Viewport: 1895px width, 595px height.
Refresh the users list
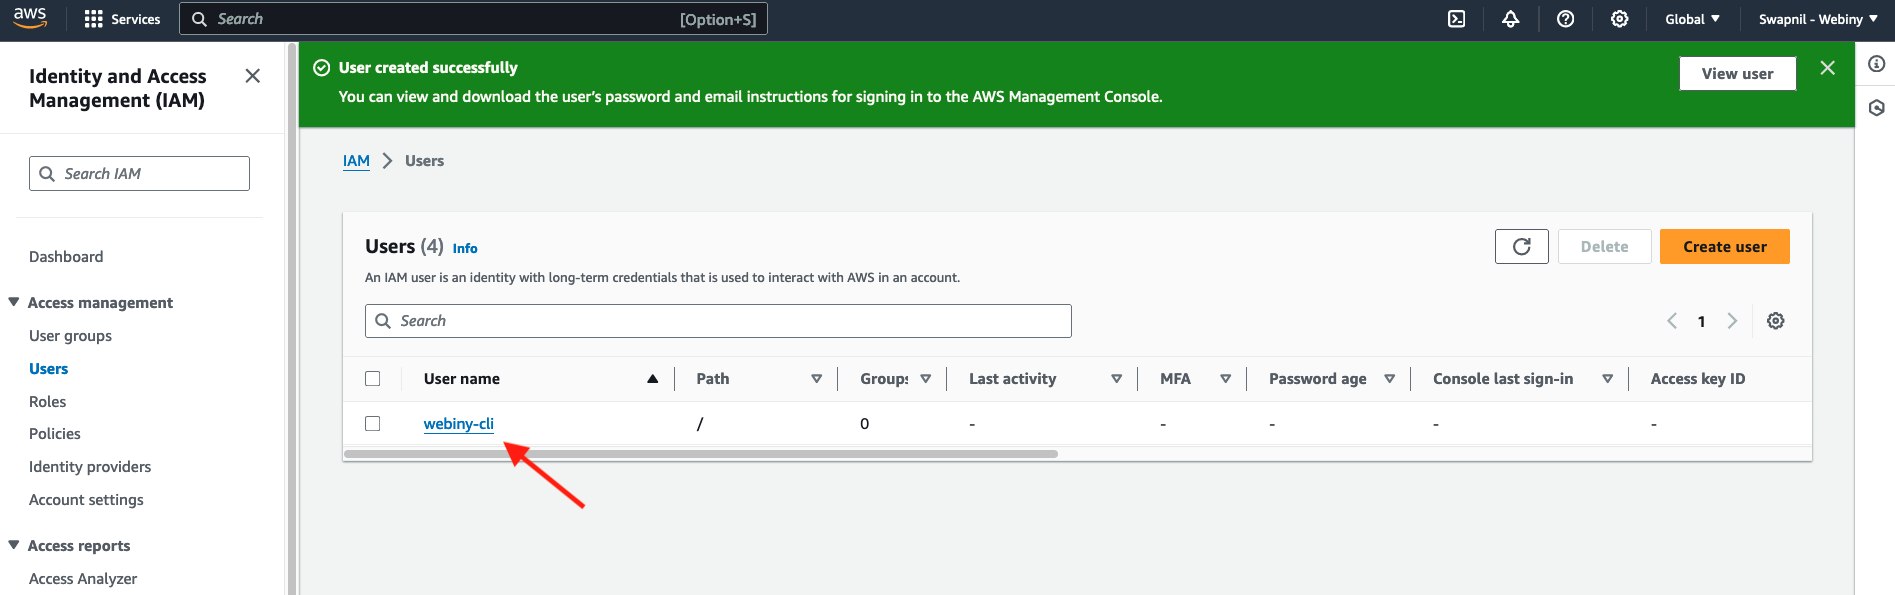coord(1521,247)
